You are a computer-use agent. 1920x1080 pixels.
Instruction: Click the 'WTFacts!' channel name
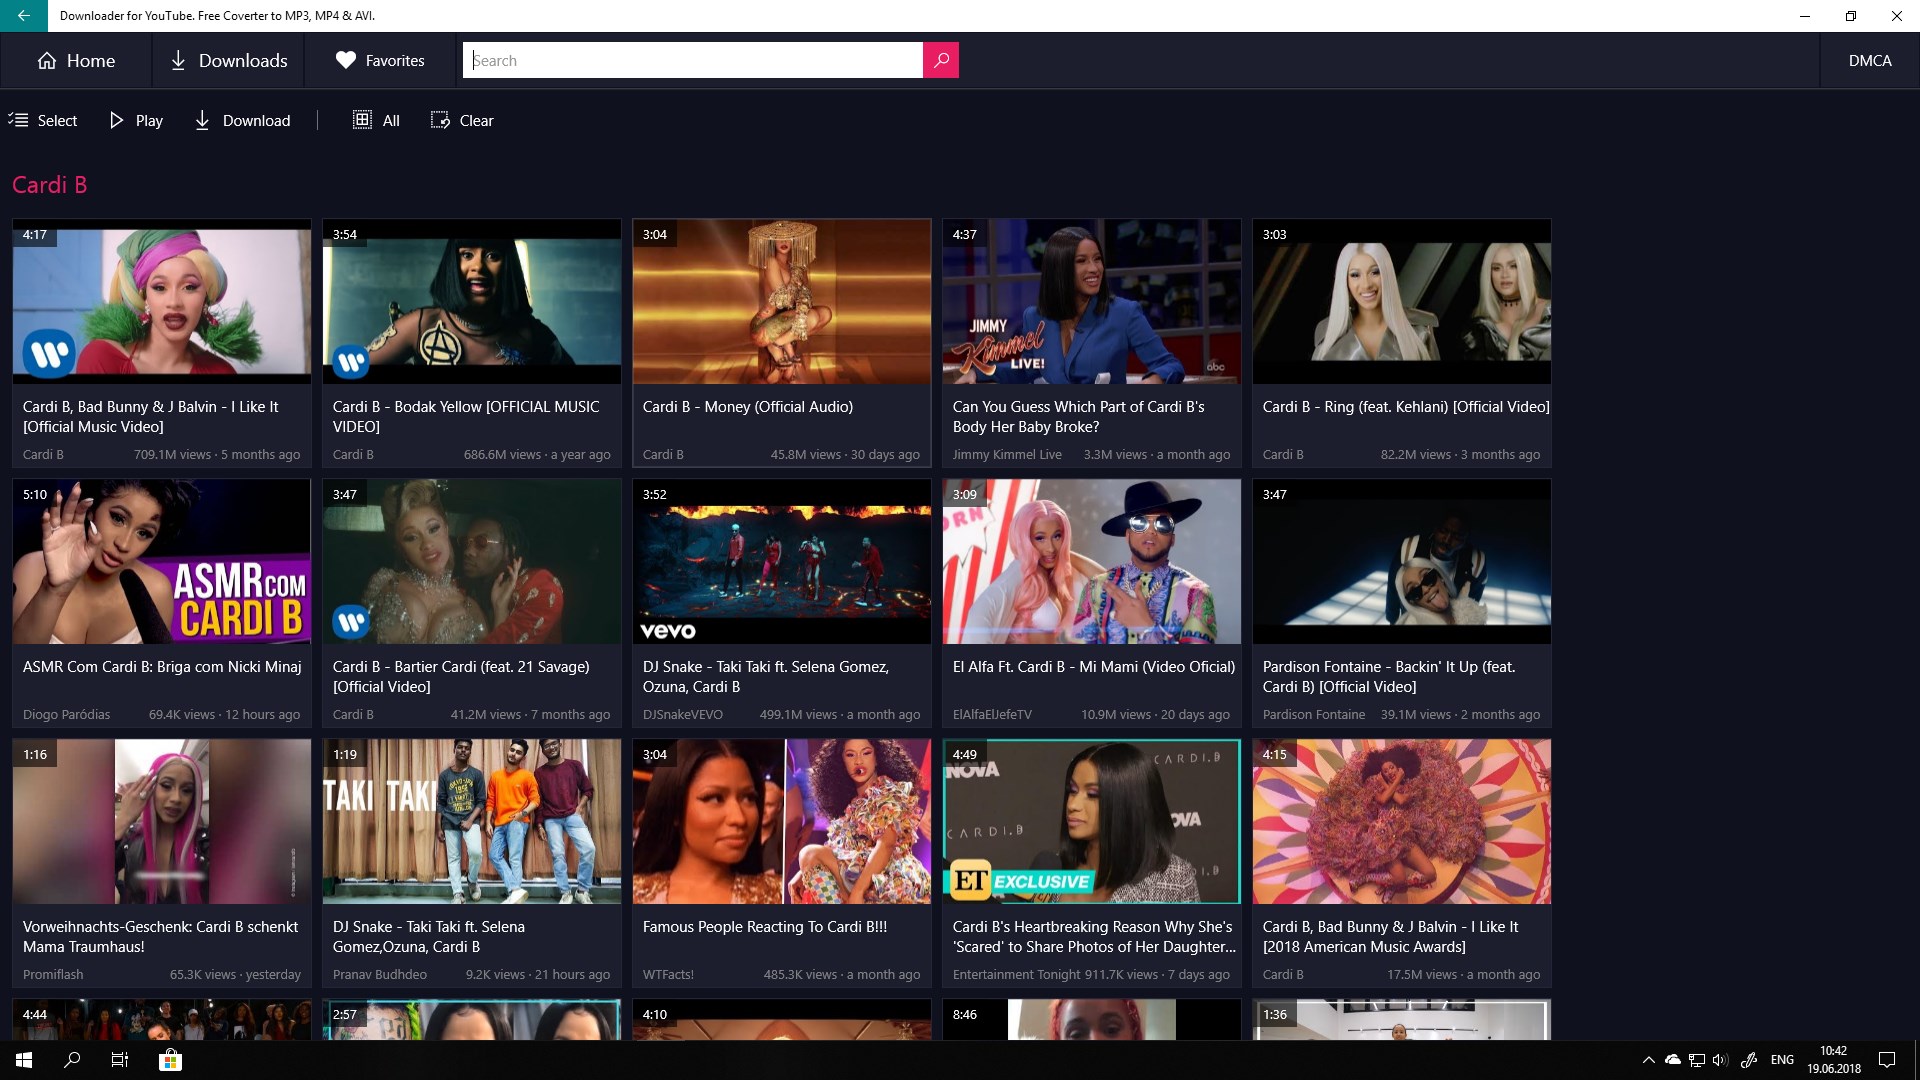coord(668,975)
